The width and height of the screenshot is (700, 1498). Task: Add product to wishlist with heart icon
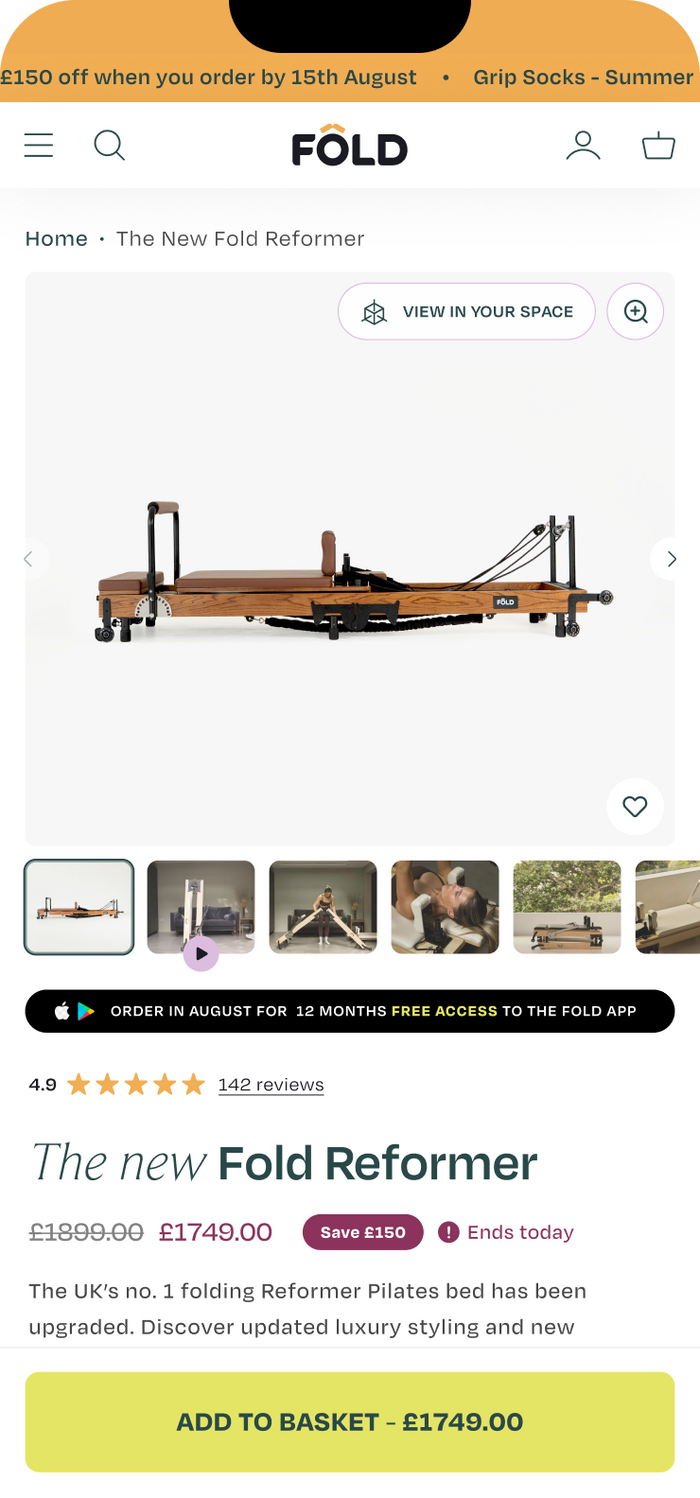click(x=635, y=806)
